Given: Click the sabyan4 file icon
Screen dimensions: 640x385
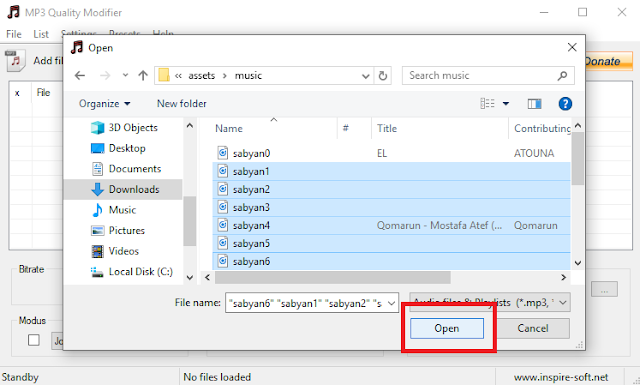Looking at the screenshot, I should pyautogui.click(x=222, y=225).
